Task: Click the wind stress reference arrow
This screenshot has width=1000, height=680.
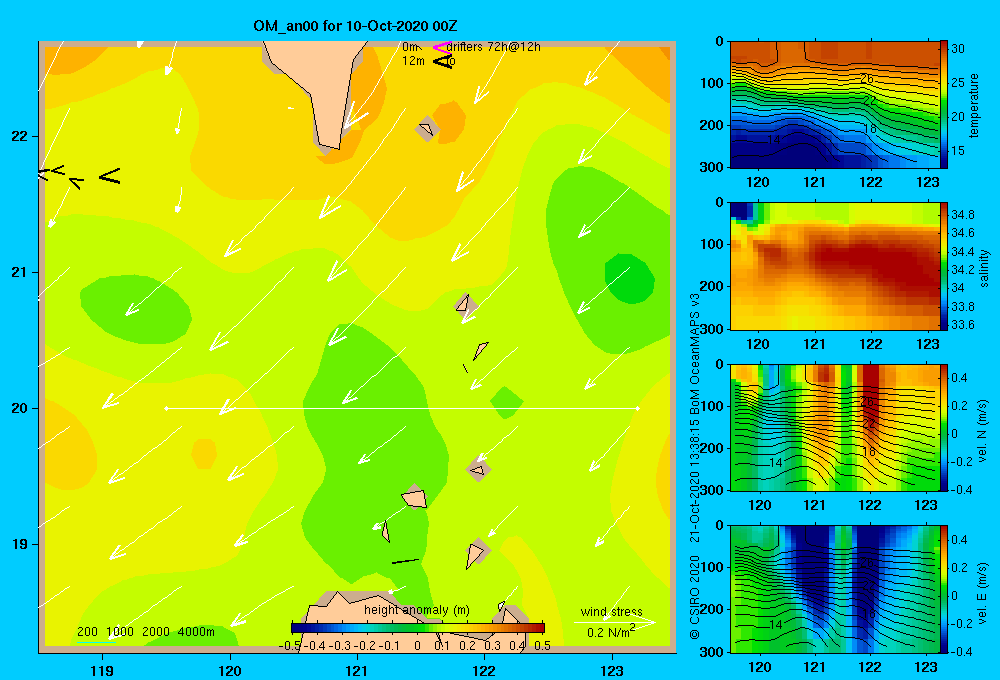Action: coord(615,621)
